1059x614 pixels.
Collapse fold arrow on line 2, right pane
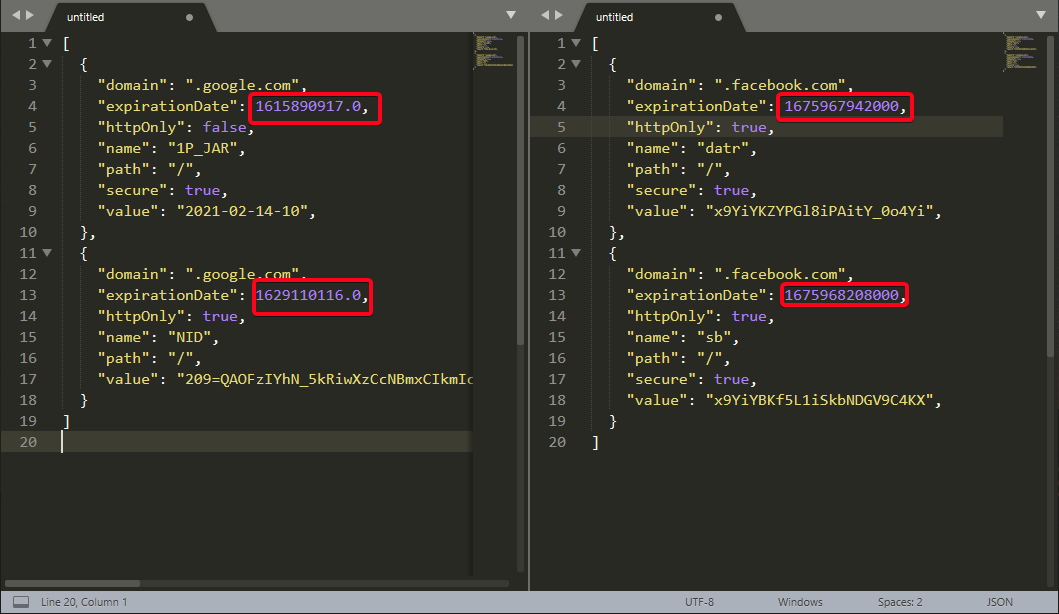click(576, 64)
